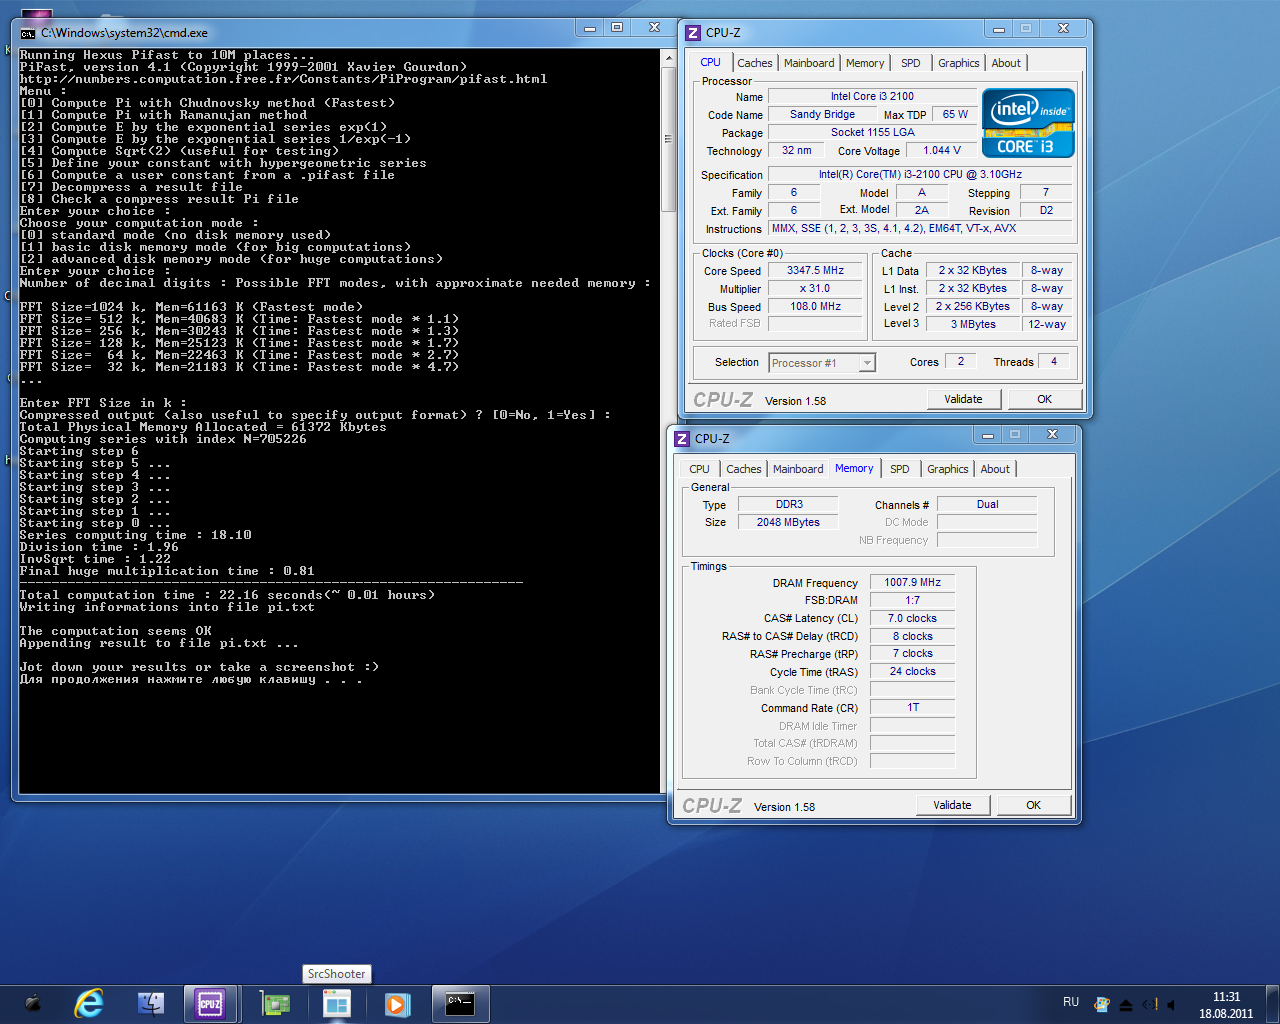Click OK in top CPU-Z window
Screen dimensions: 1280x1024
pyautogui.click(x=1044, y=399)
